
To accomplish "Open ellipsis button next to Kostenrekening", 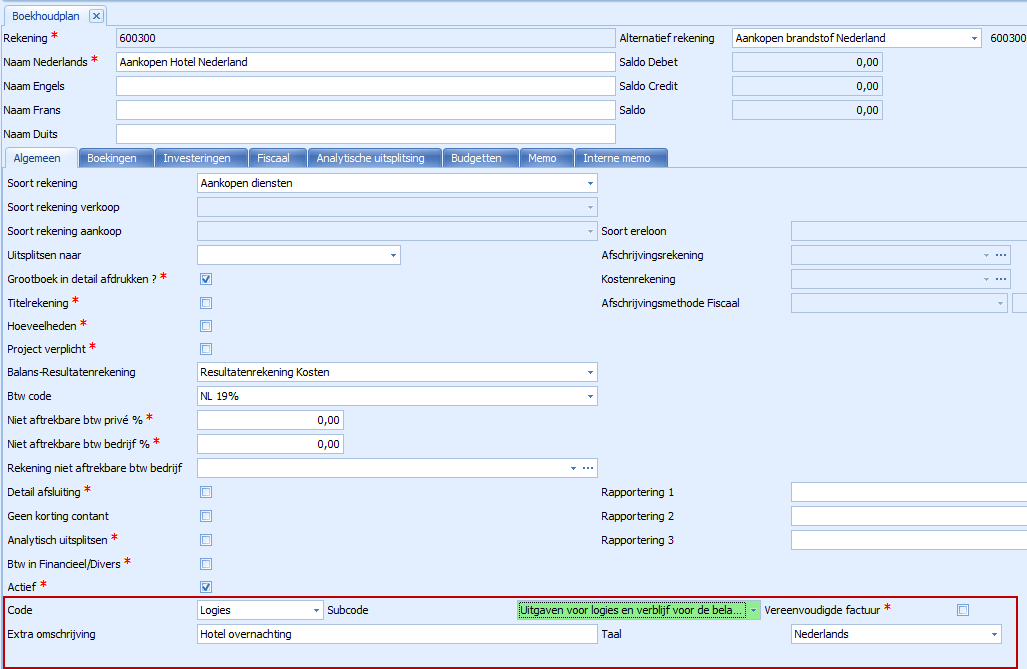I will pos(1000,279).
